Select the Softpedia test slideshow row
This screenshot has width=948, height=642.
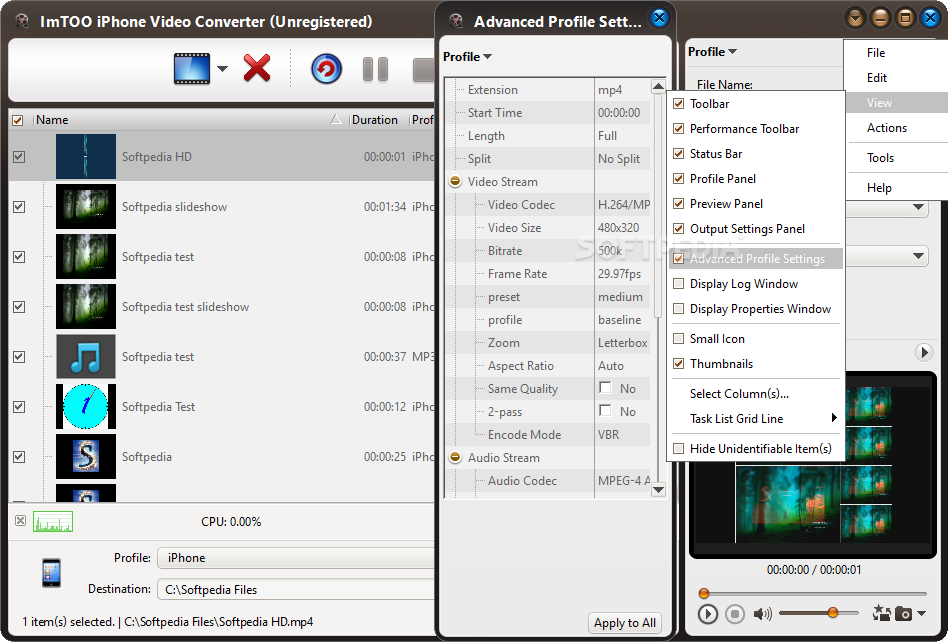222,306
